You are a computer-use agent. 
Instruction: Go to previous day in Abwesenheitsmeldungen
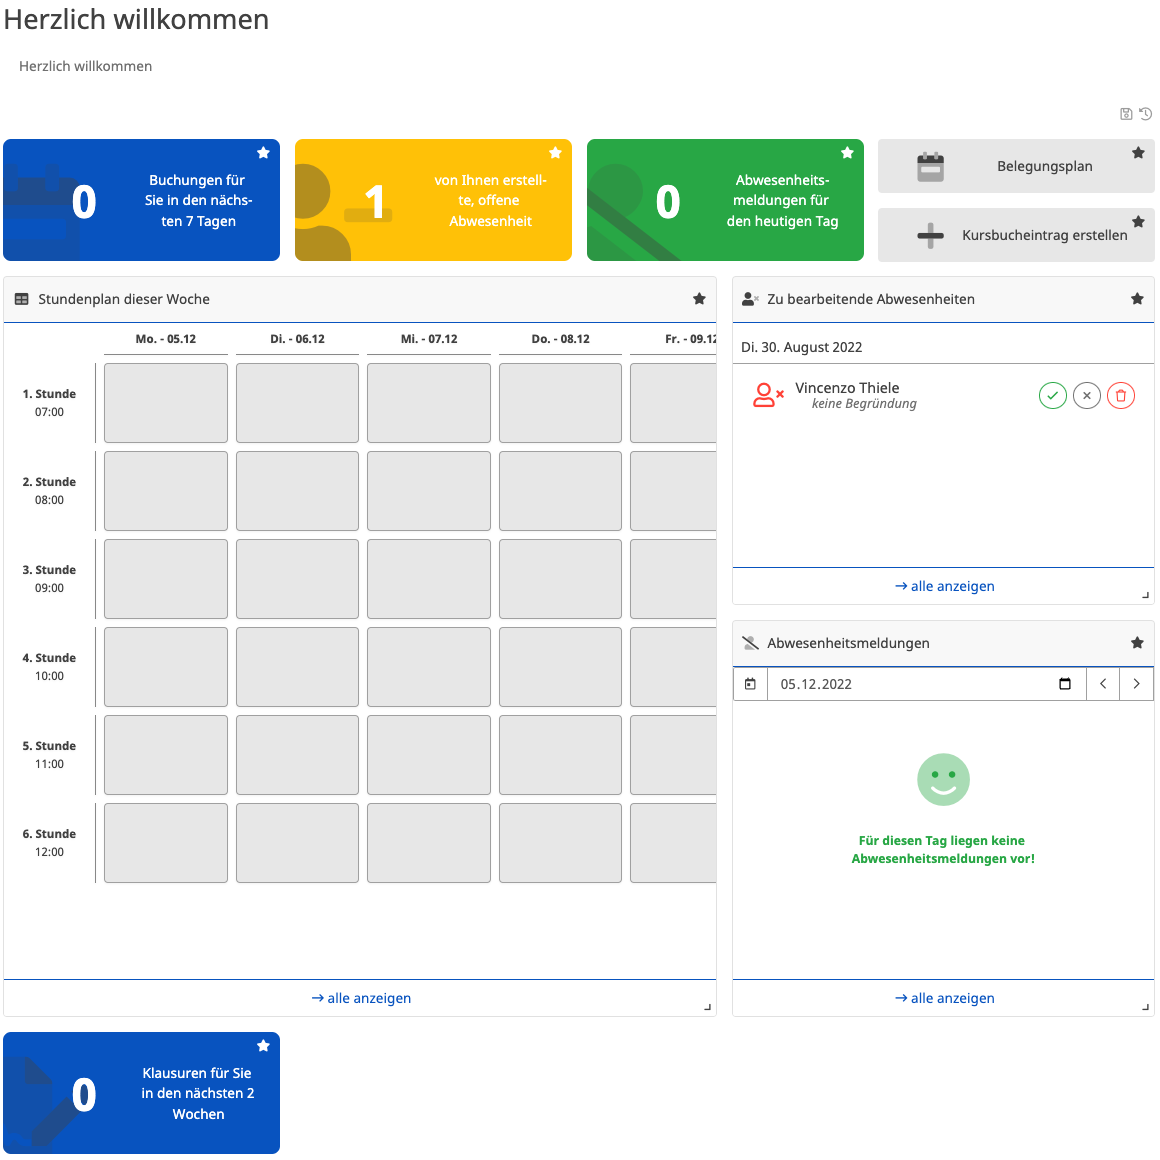(1103, 684)
